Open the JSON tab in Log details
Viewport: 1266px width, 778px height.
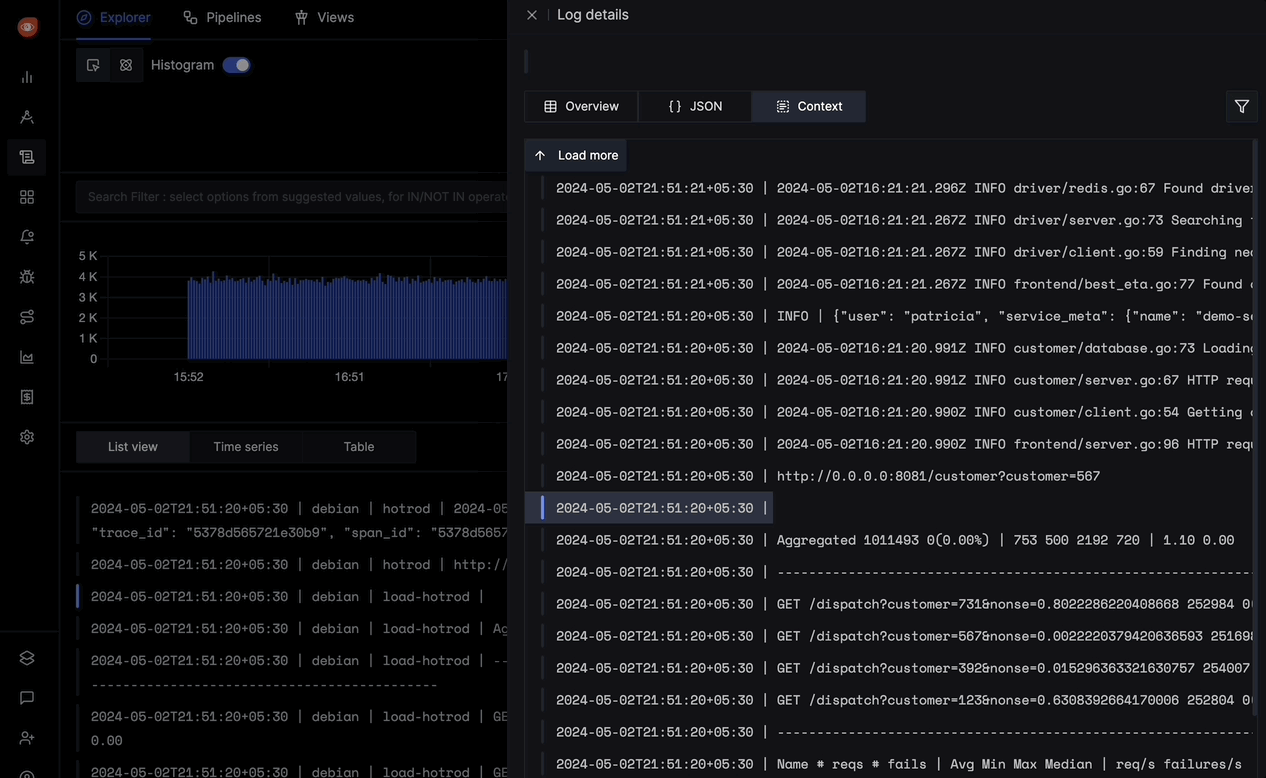pos(695,106)
